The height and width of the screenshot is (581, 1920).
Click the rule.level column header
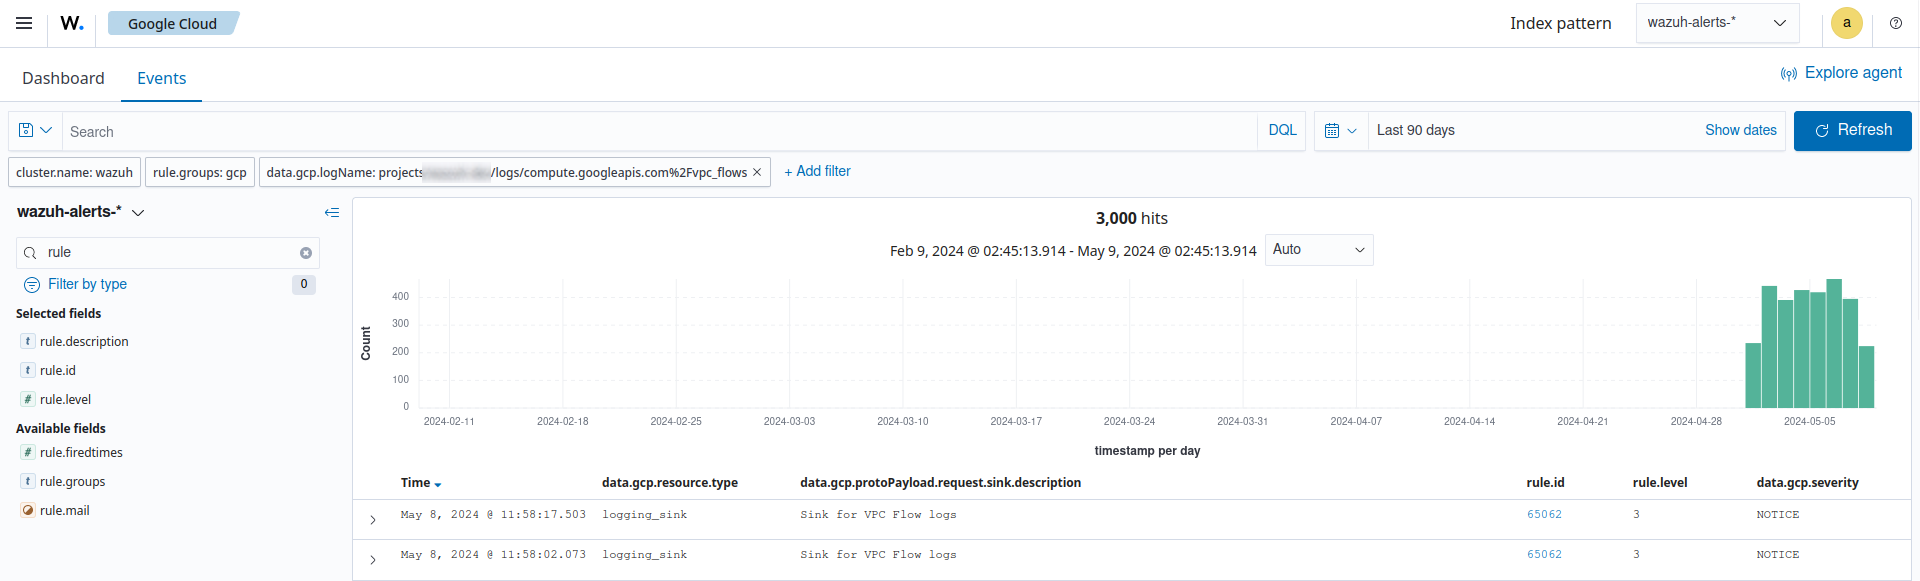coord(1660,483)
